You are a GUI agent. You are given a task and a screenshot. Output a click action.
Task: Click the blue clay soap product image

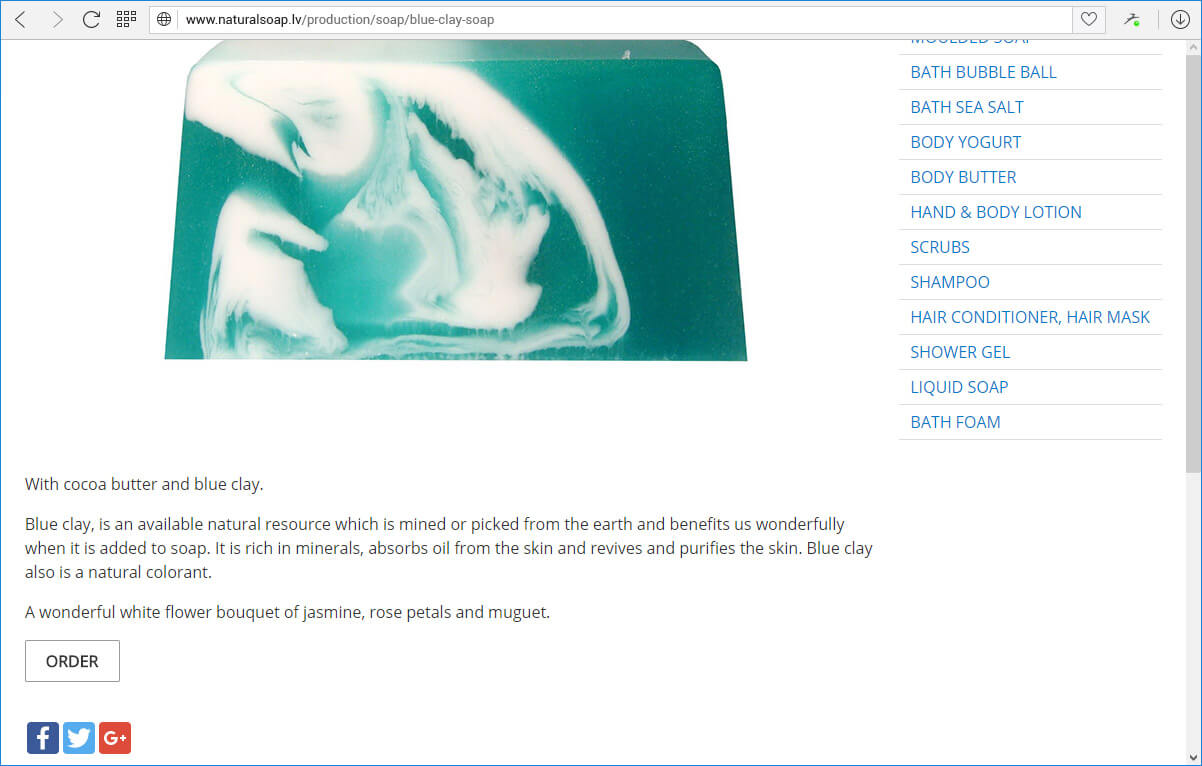point(455,200)
